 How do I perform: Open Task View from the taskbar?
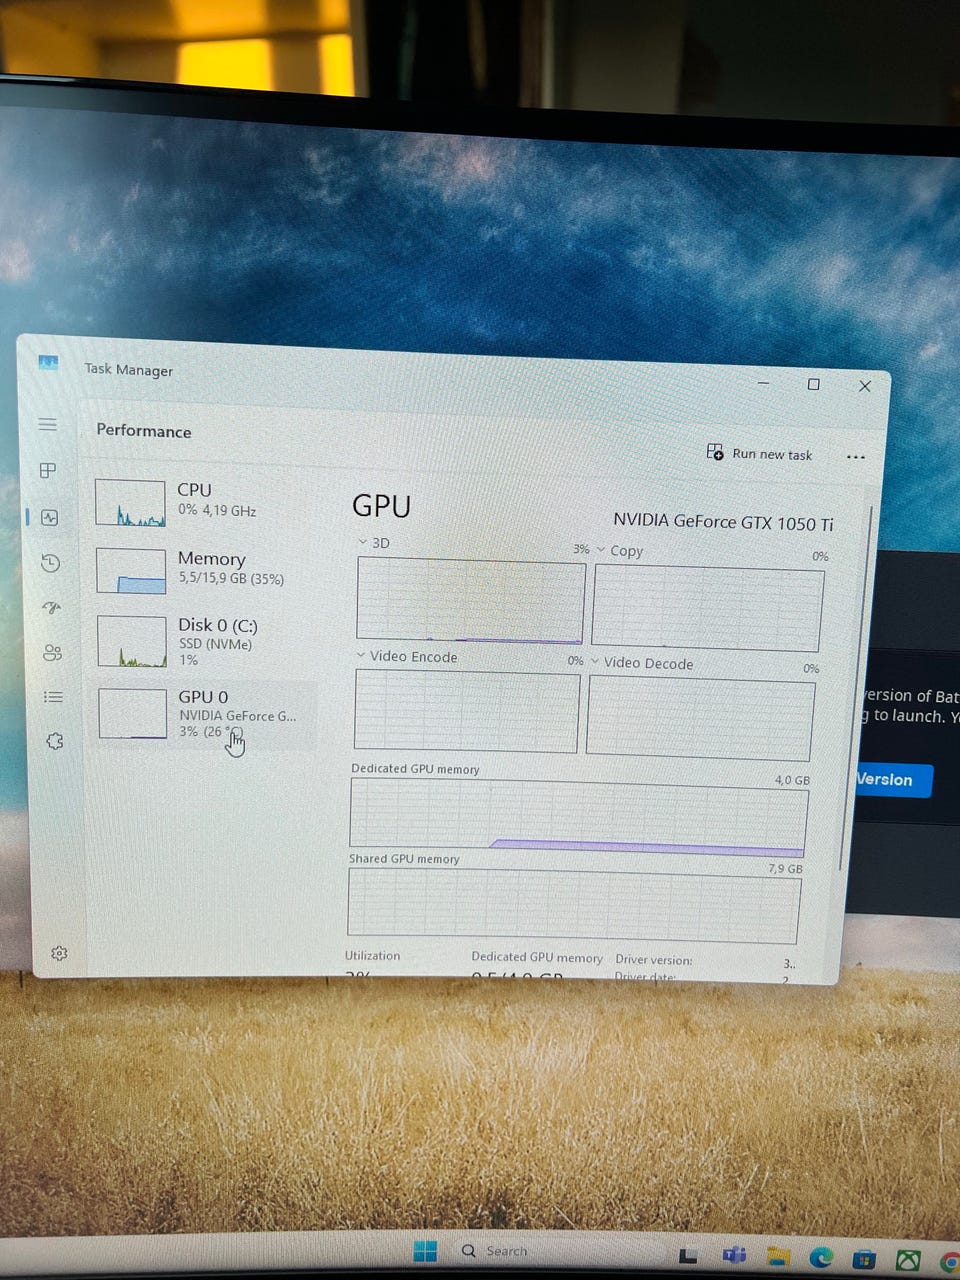point(688,1256)
